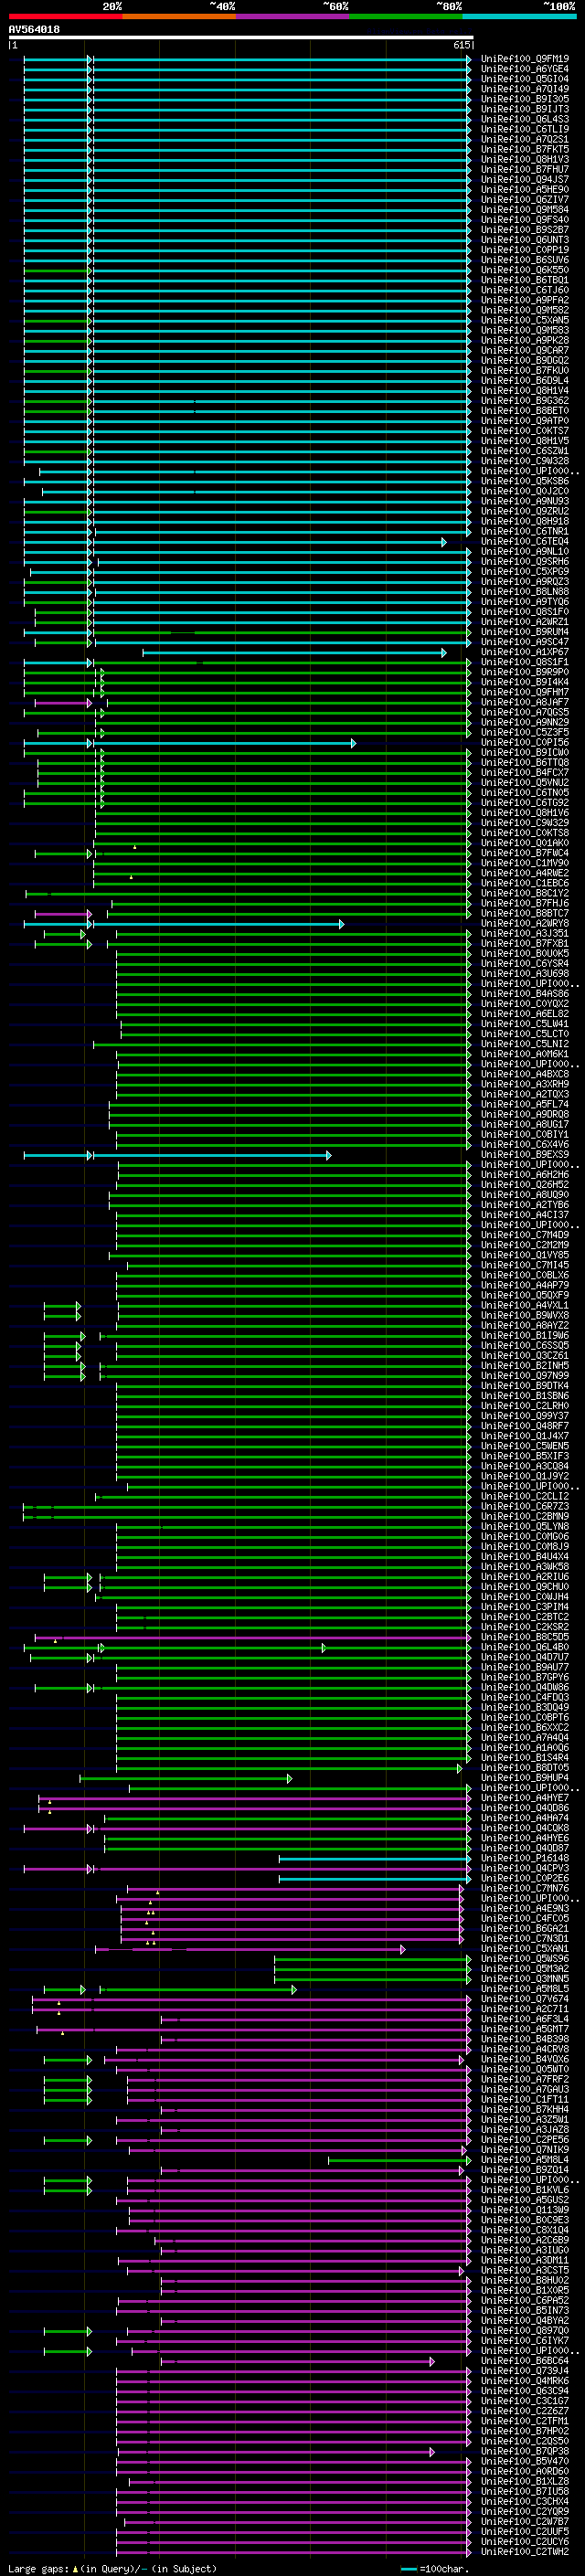Click the UniRef100_Q94JS7 label
The height and width of the screenshot is (2576, 585).
[525, 180]
